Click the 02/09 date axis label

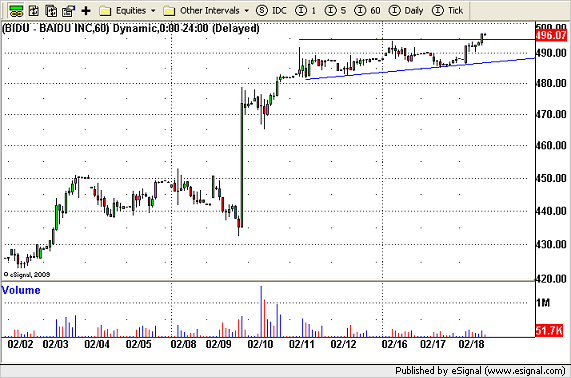click(218, 344)
